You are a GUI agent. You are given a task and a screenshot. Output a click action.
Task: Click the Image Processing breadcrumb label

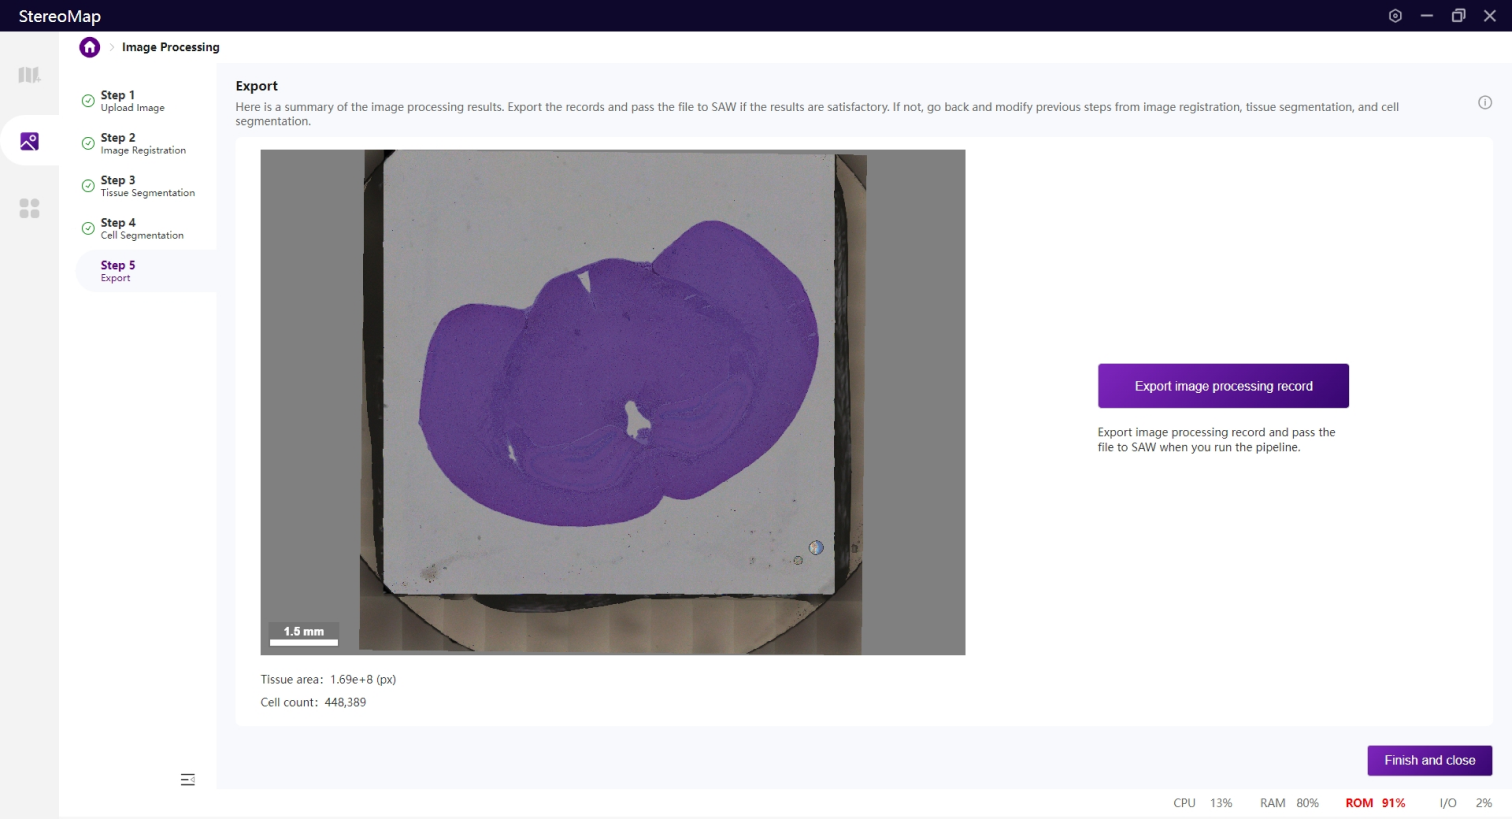(170, 47)
